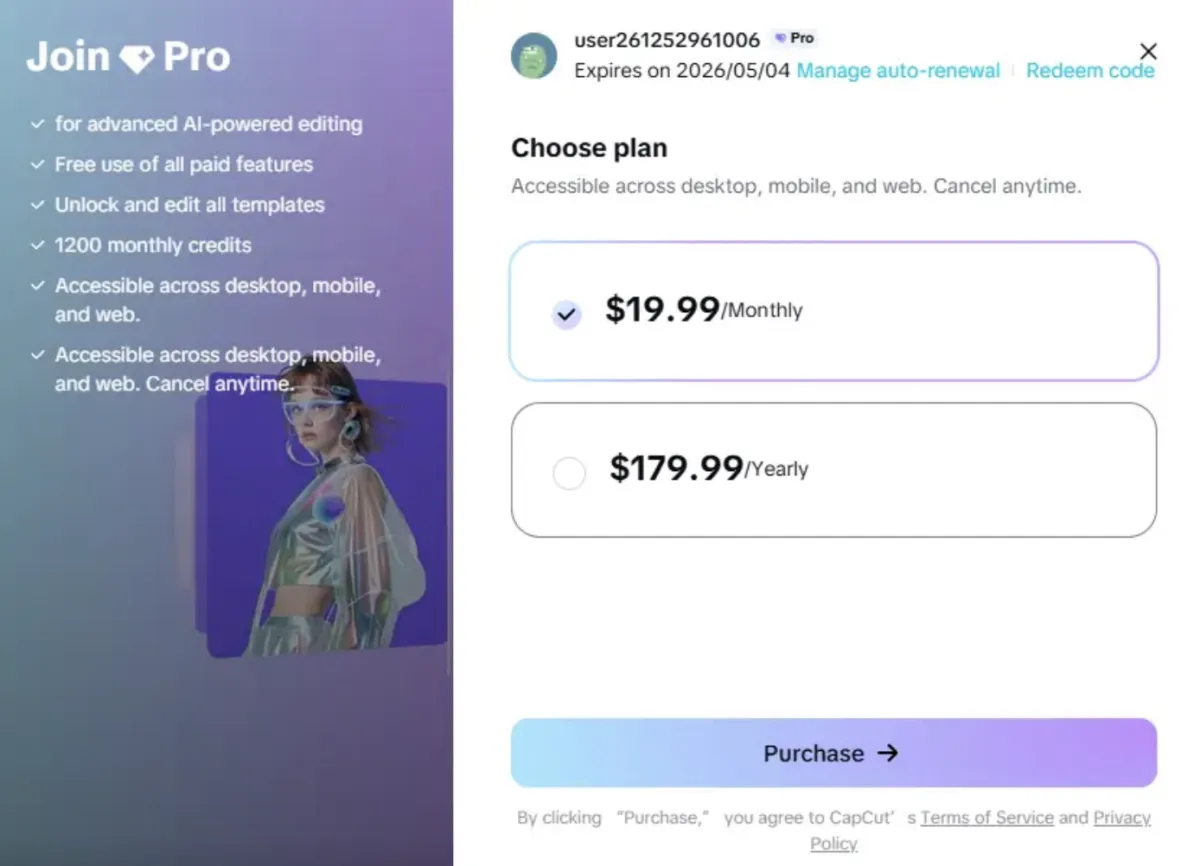Select the $19.99 Monthly plan card
1200x866 pixels.
pyautogui.click(x=833, y=311)
